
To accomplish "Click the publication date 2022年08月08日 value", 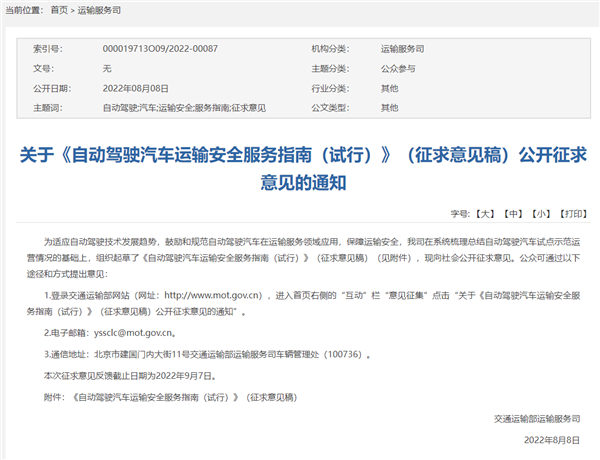I will pos(135,88).
